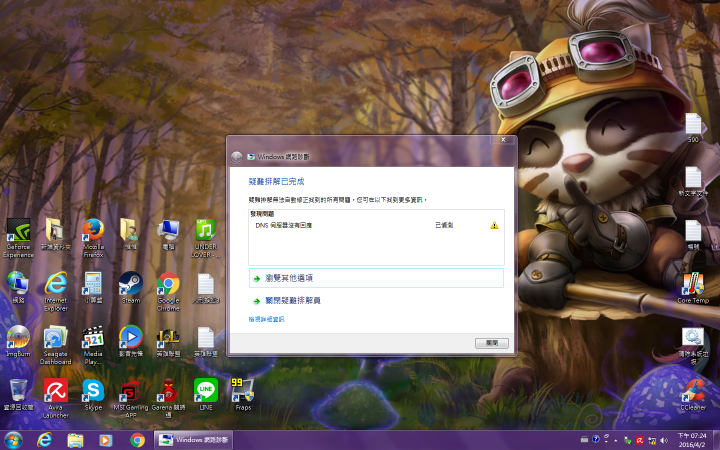Launch Mozilla Firefox from the desktop
The image size is (720, 450).
pos(93,238)
